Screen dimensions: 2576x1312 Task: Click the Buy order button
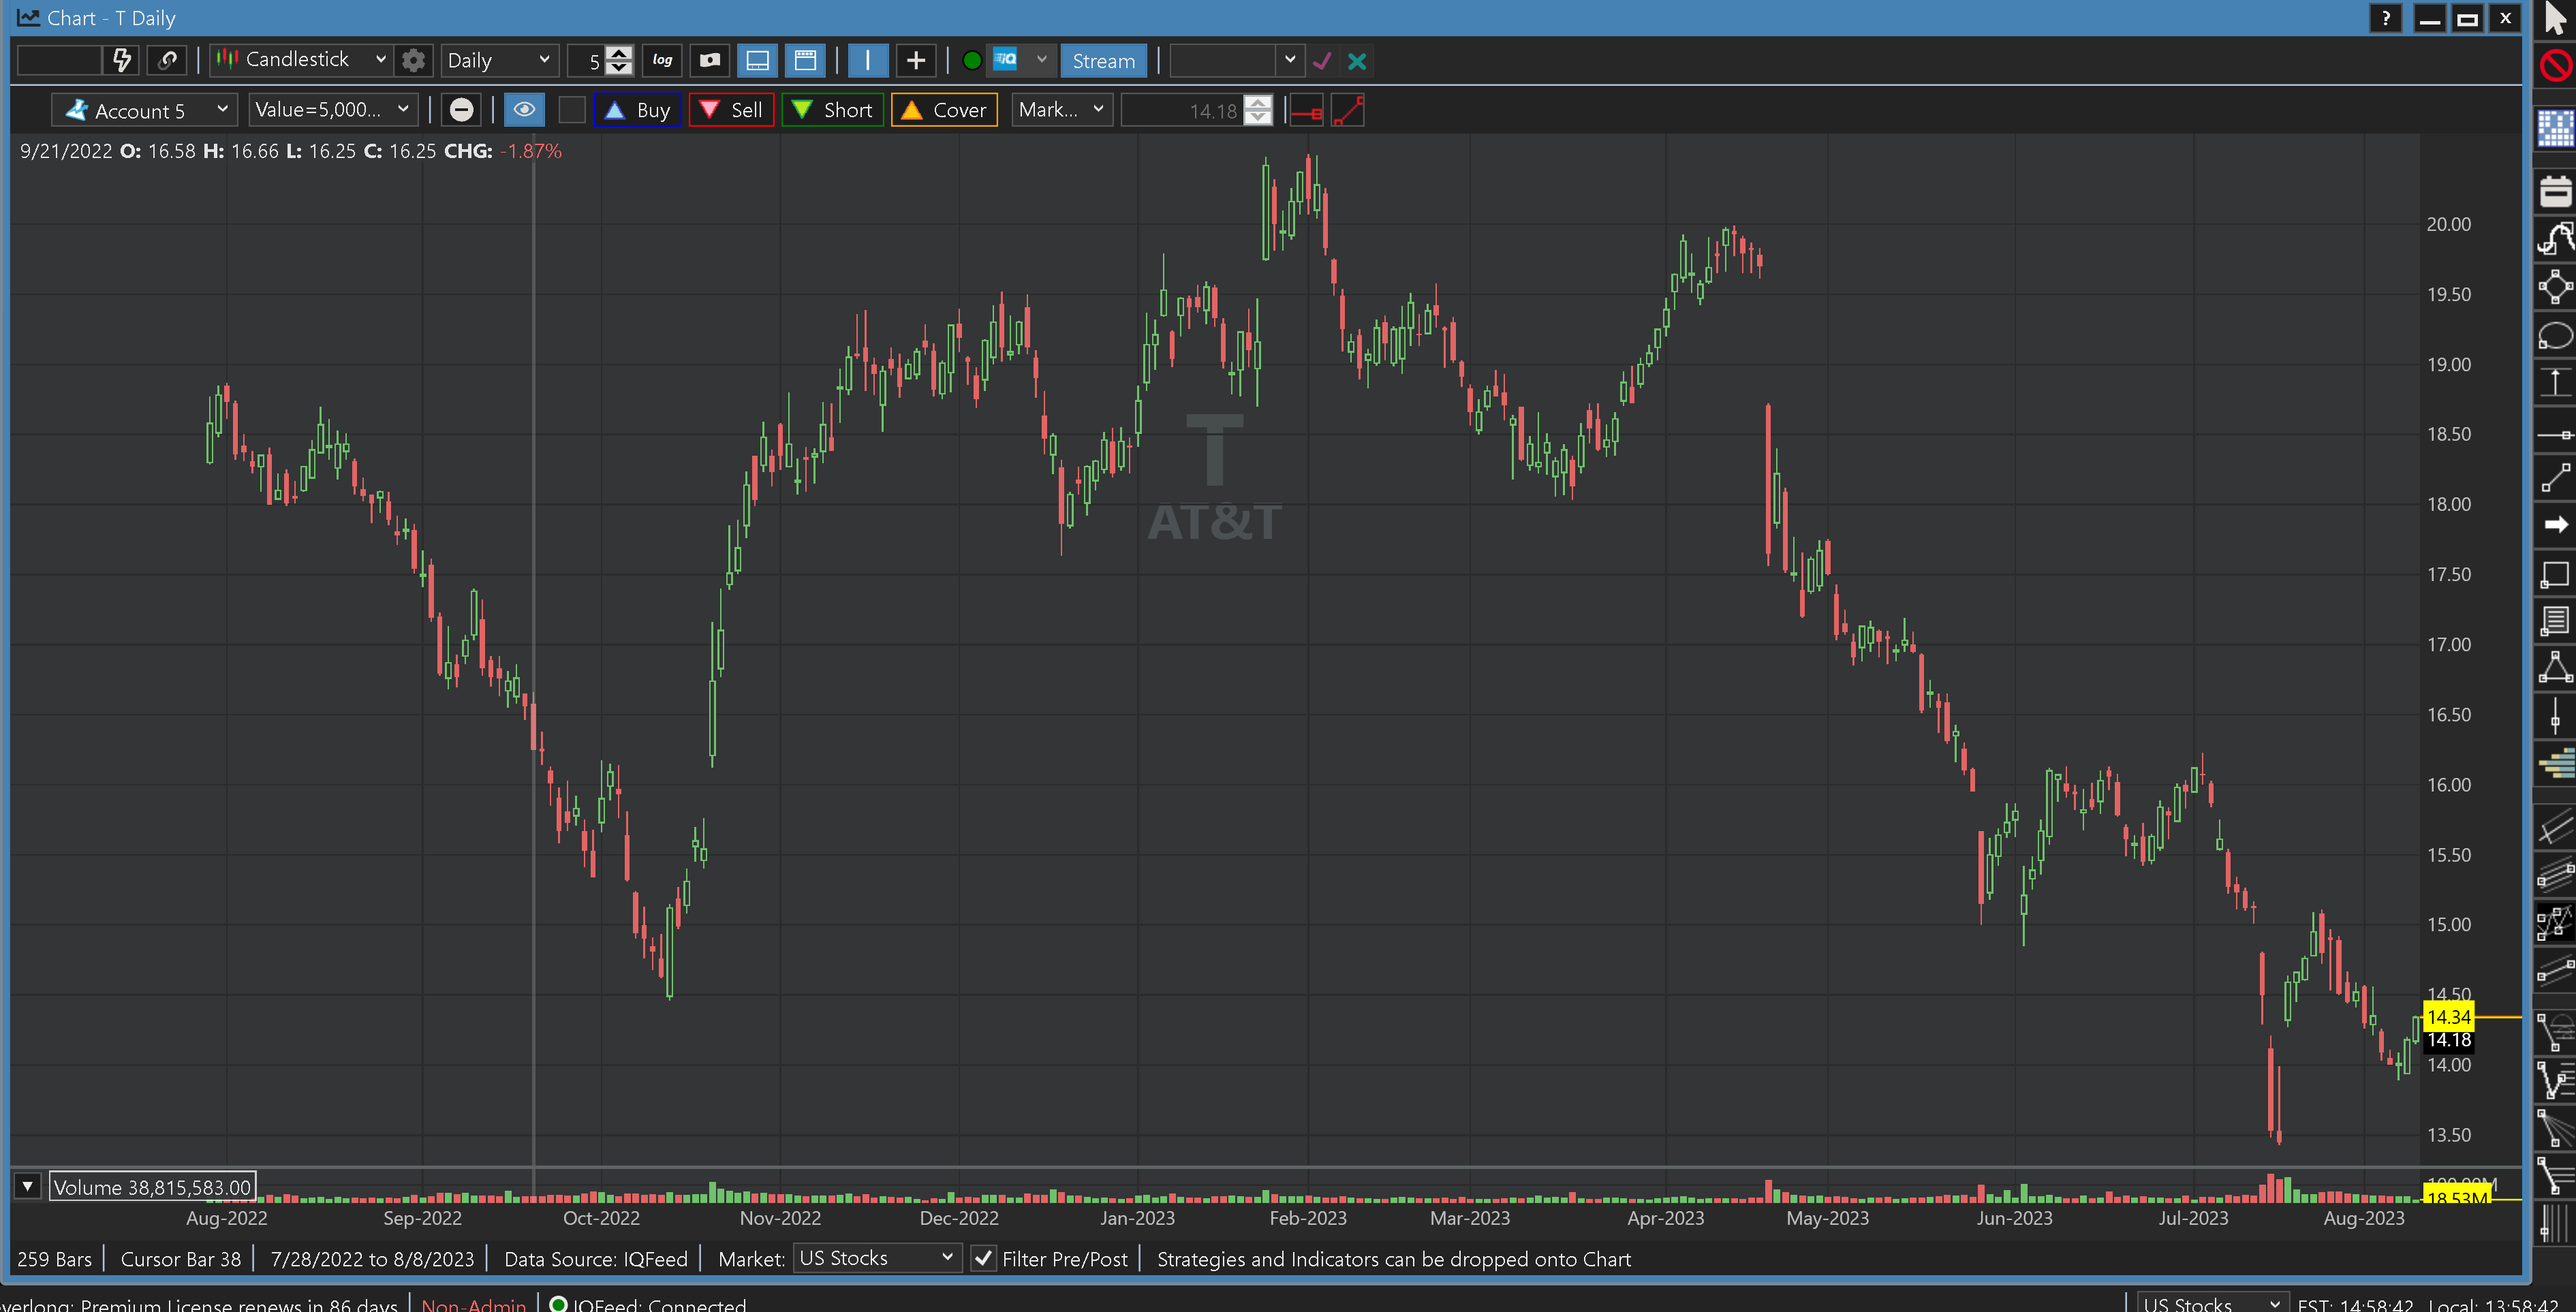coord(637,110)
